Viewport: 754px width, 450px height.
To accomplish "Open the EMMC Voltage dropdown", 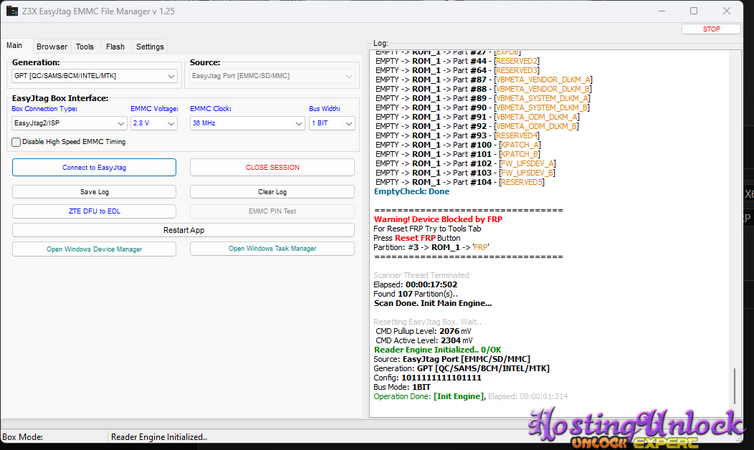I will [x=155, y=123].
